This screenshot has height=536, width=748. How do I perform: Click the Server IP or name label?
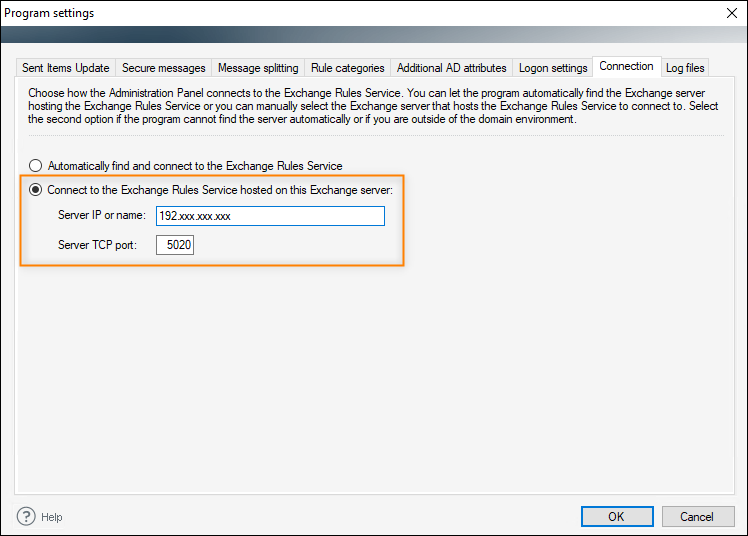(x=102, y=215)
